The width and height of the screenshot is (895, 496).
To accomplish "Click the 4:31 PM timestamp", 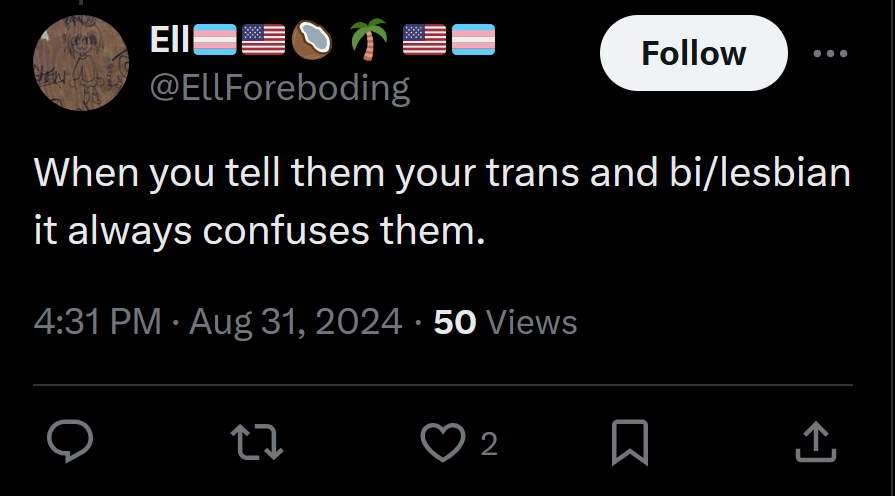I will 97,322.
